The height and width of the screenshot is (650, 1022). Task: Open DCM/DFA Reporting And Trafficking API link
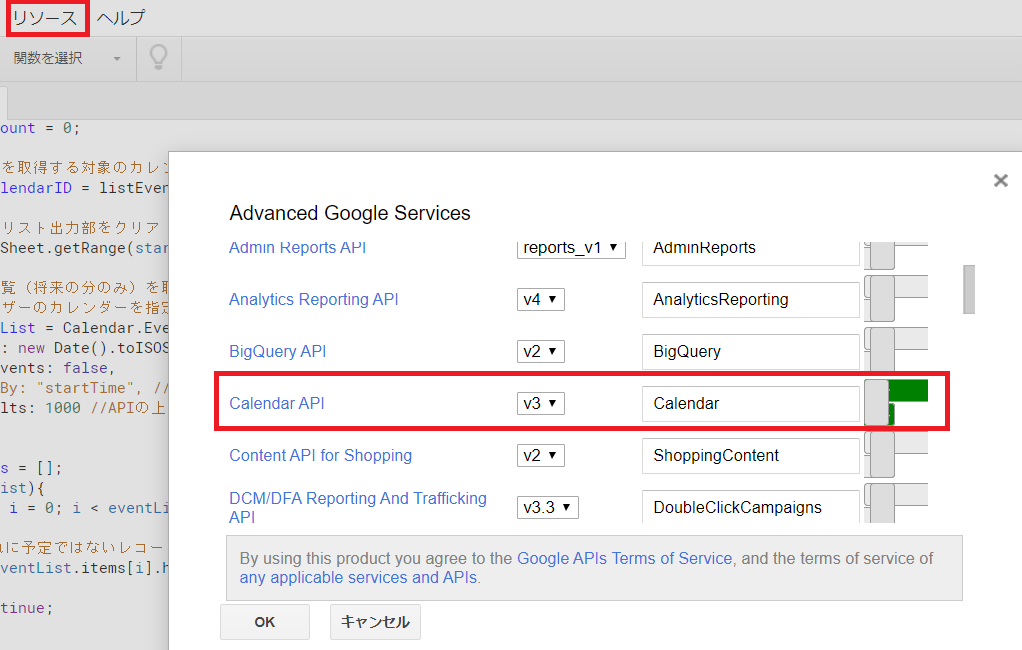pos(358,507)
